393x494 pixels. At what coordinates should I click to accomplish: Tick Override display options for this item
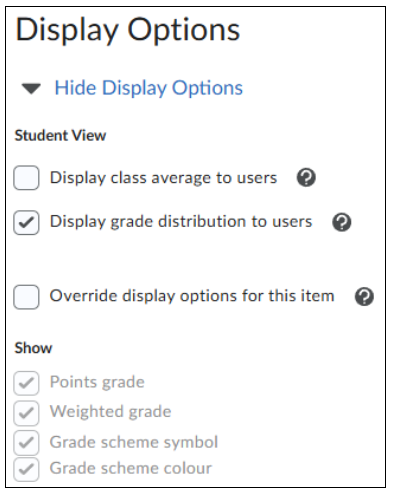tap(26, 297)
